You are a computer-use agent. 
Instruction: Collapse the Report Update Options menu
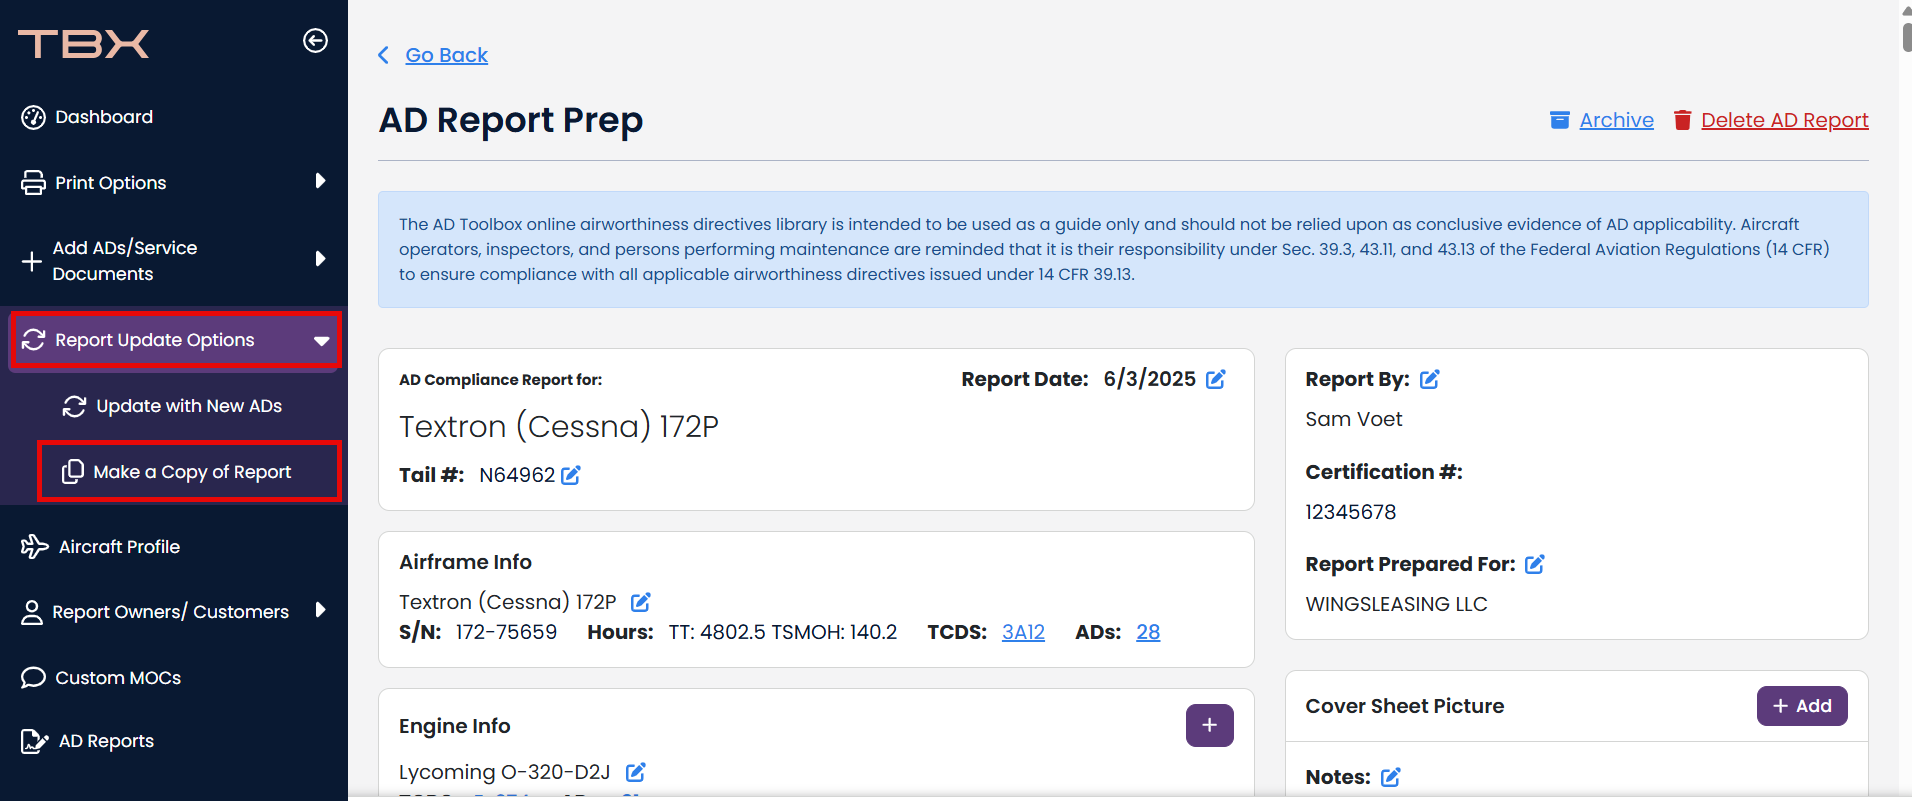point(321,341)
